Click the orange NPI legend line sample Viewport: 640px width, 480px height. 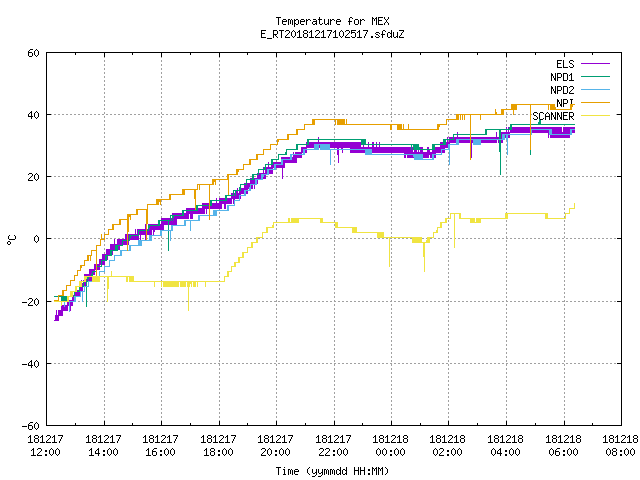595,102
